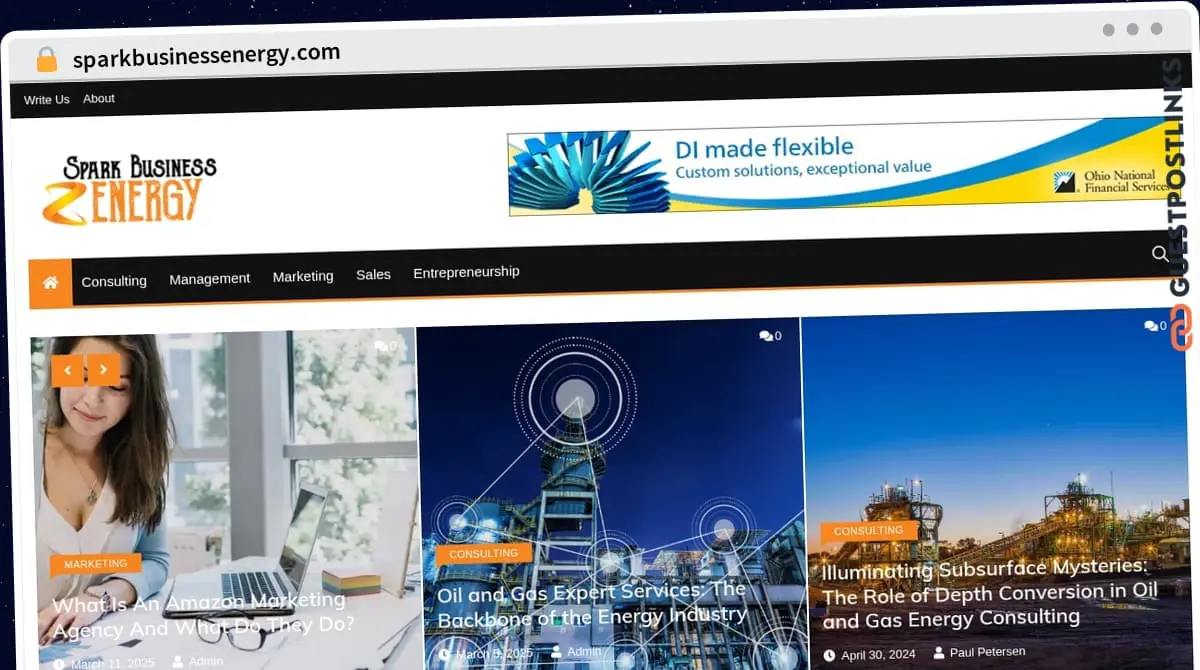Click clock icon beside April 30, 2024
The image size is (1200, 670).
click(829, 655)
